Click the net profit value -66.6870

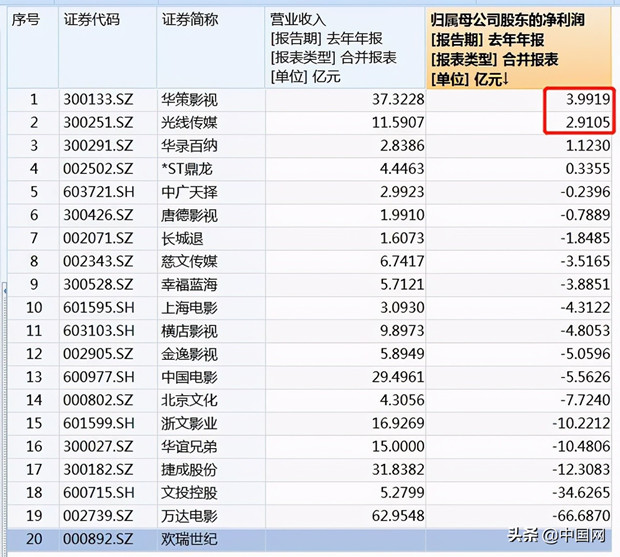coord(519,515)
